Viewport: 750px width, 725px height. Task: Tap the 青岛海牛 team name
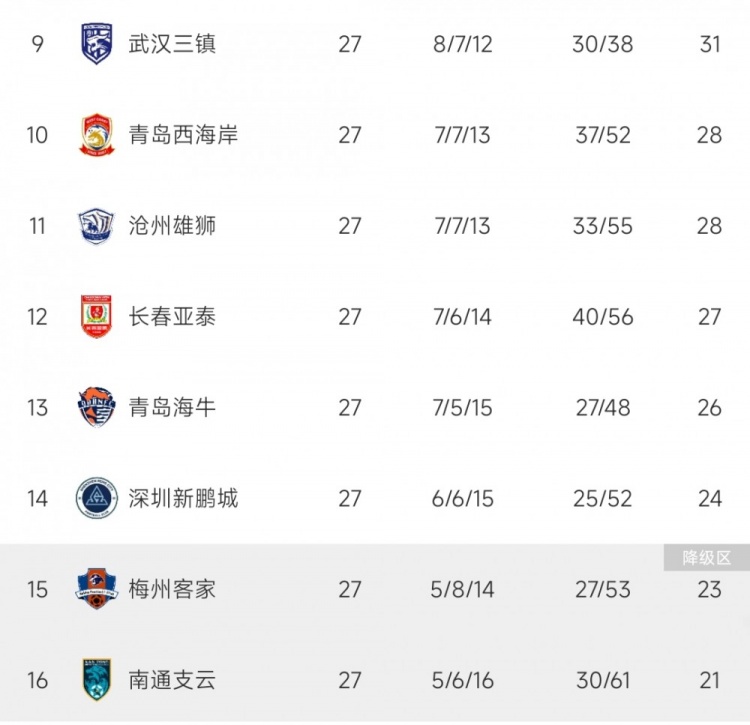[x=172, y=408]
